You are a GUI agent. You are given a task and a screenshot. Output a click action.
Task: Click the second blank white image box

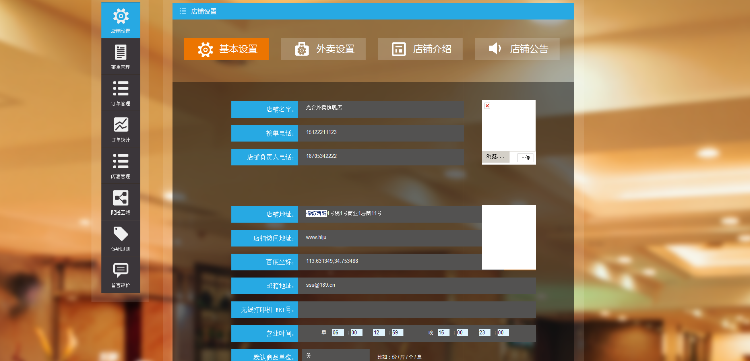tap(509, 237)
